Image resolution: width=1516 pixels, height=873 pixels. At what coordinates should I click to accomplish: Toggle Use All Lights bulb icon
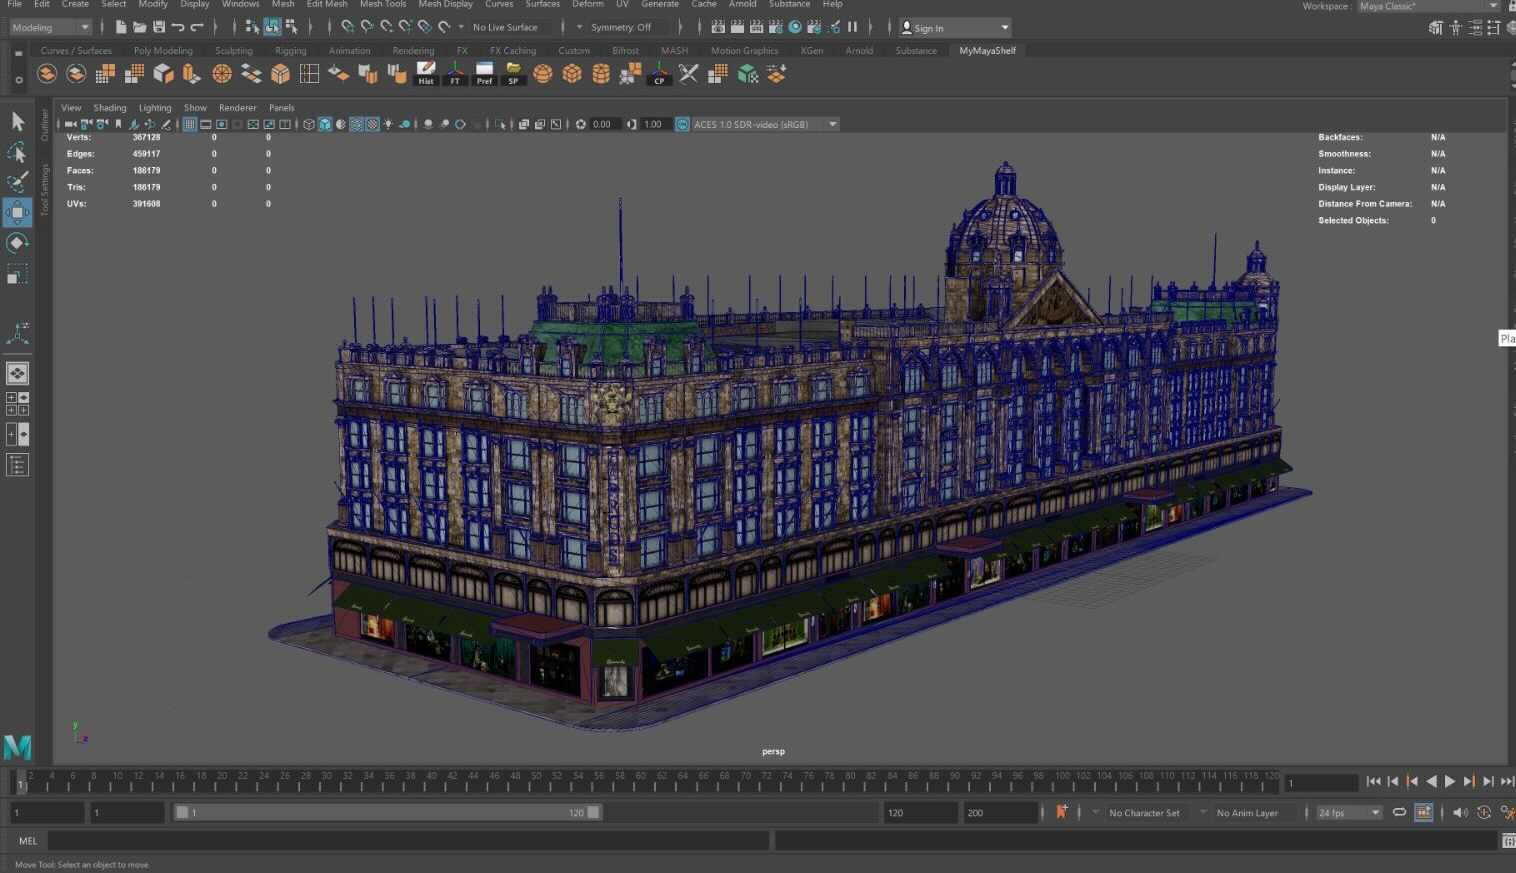pyautogui.click(x=389, y=124)
